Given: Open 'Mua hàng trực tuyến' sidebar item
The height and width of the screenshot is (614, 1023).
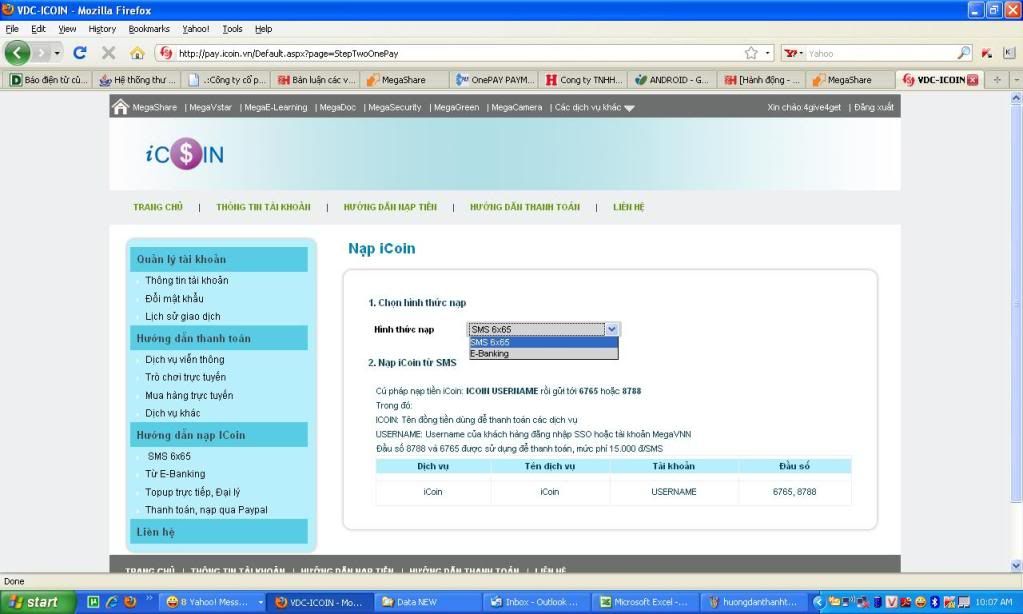Looking at the screenshot, I should pos(189,395).
